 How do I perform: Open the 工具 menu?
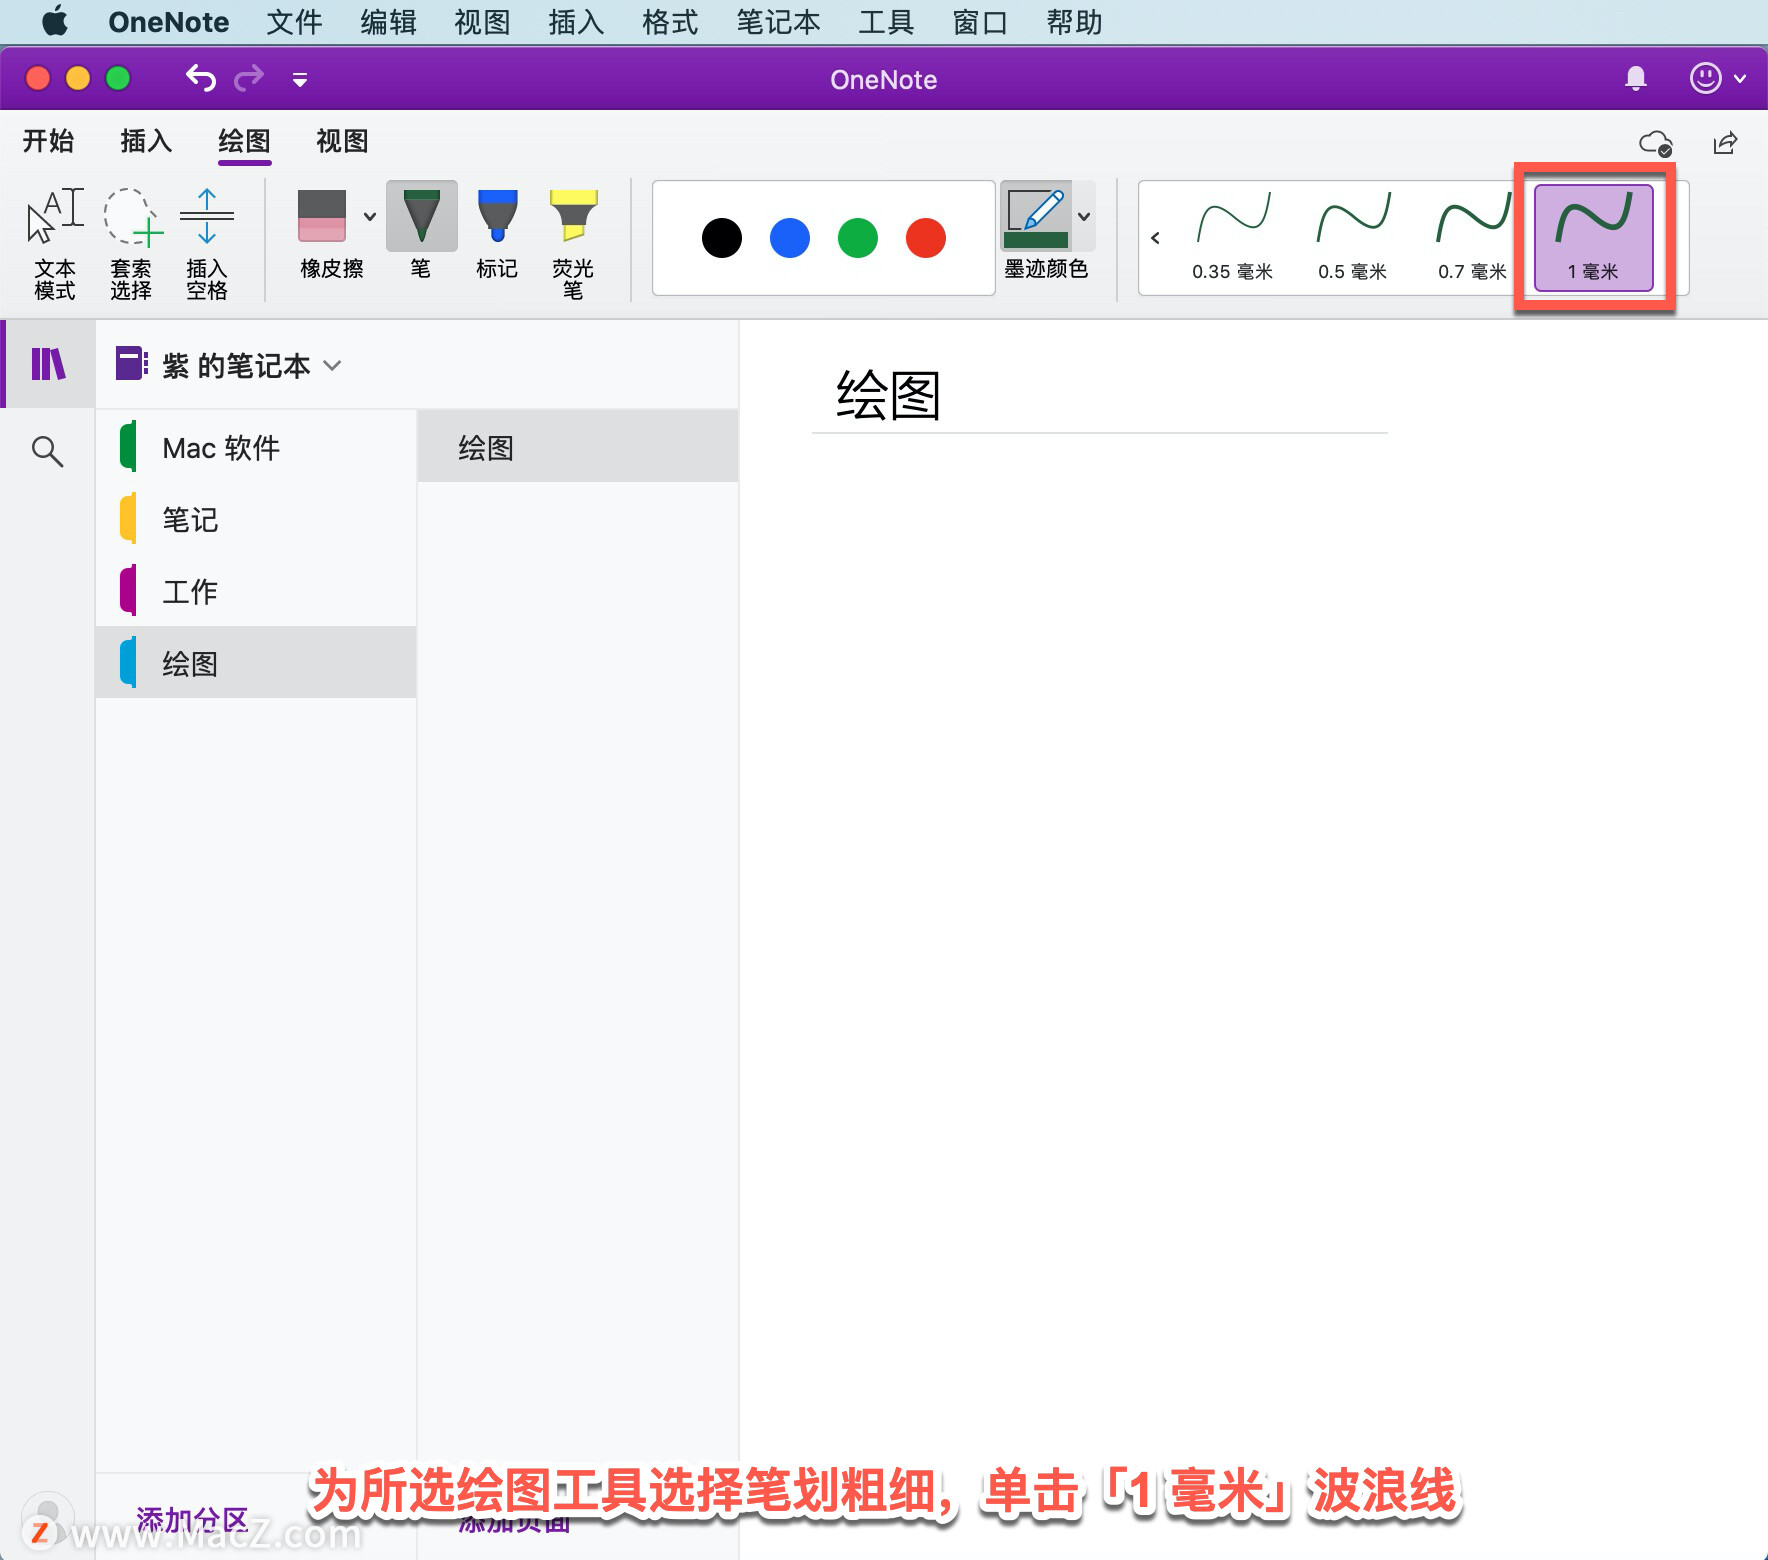(886, 22)
